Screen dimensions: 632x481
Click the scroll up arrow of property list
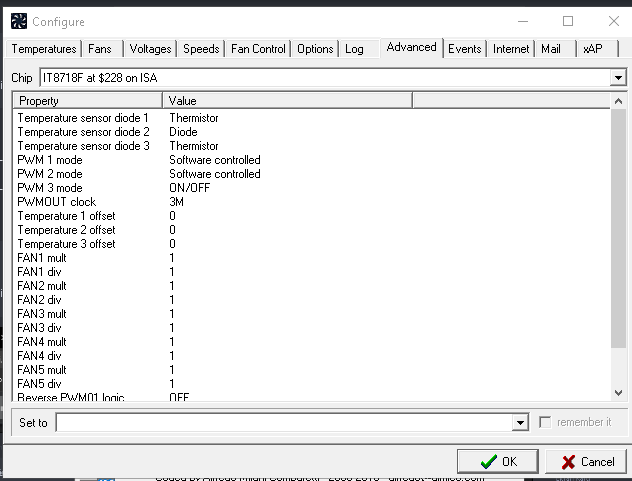point(618,101)
